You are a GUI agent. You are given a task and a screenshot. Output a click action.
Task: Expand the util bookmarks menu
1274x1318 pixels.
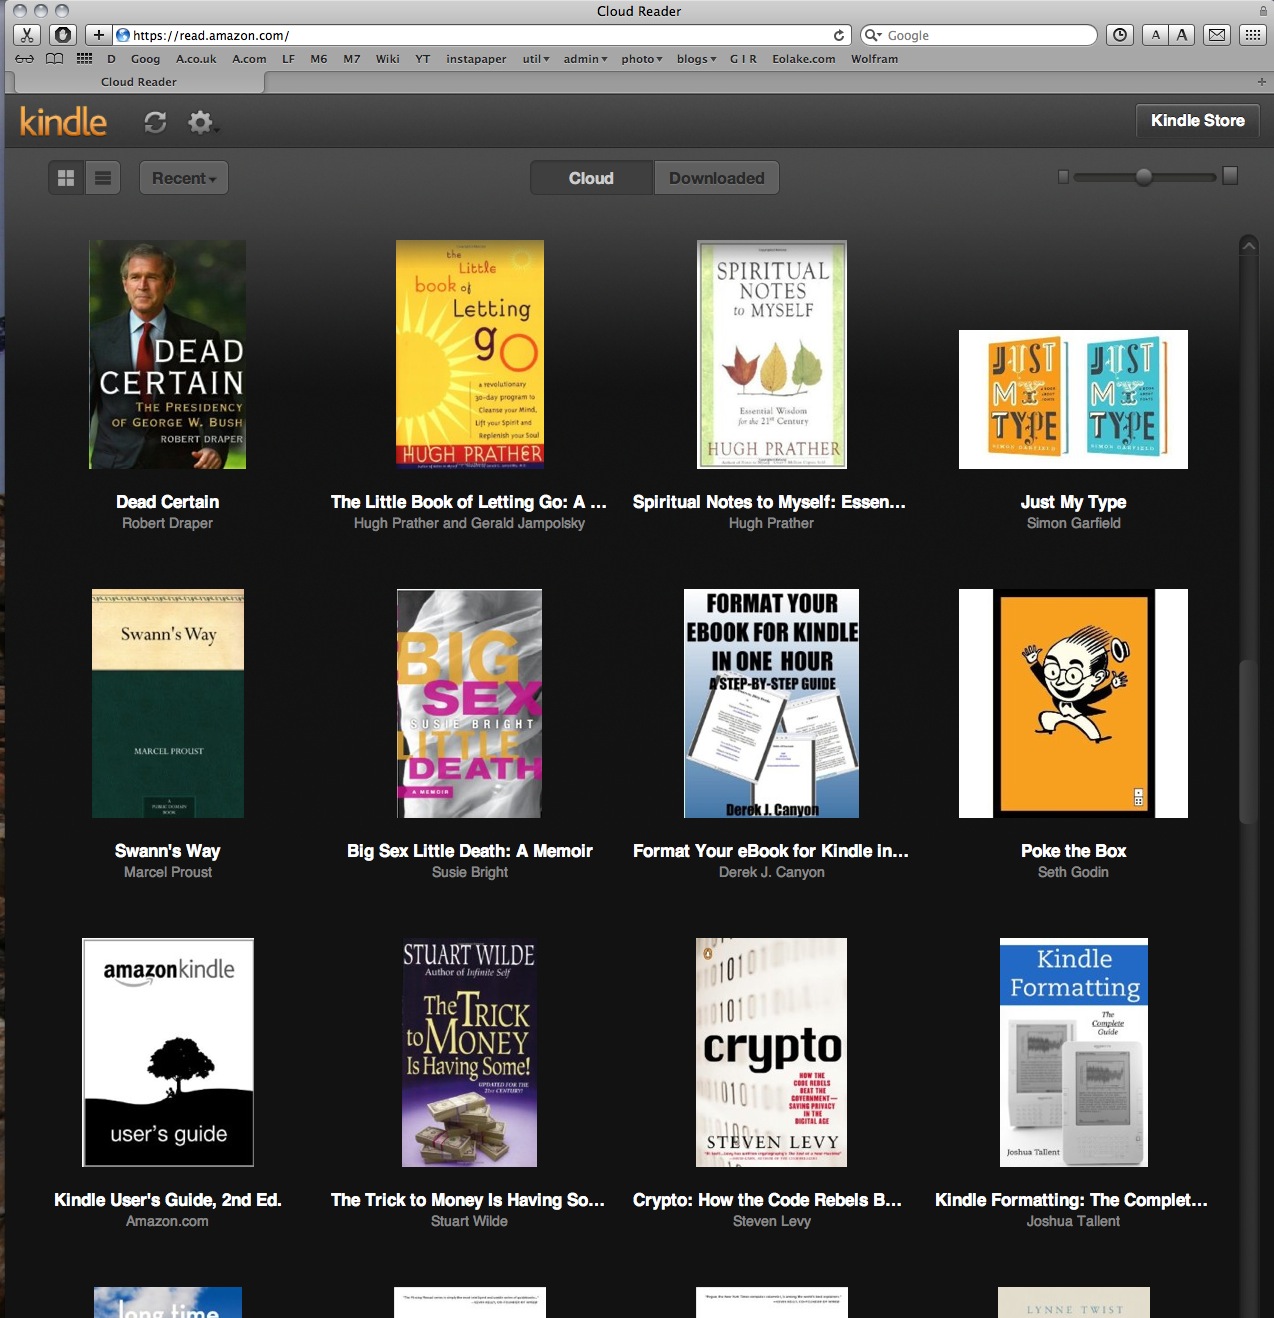coord(534,59)
